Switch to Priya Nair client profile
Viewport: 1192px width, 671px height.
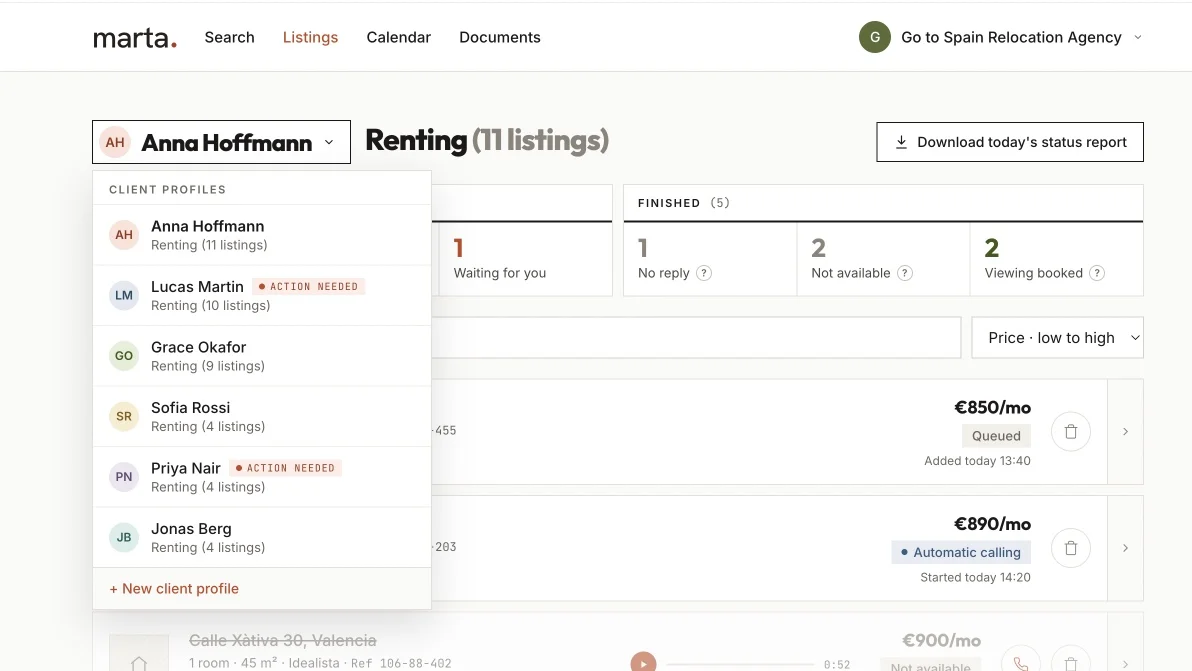point(262,477)
